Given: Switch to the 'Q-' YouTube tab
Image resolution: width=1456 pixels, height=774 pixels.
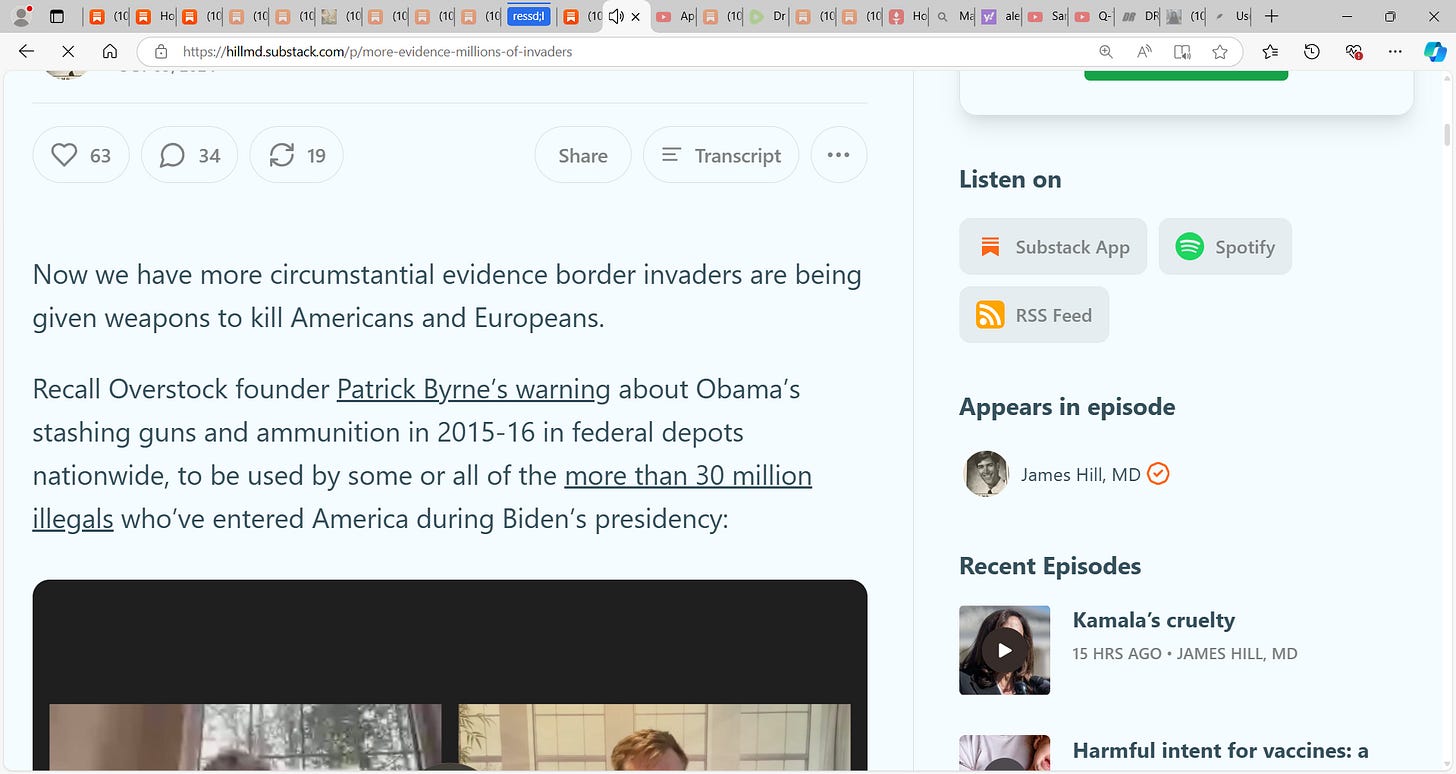Looking at the screenshot, I should coord(1093,16).
